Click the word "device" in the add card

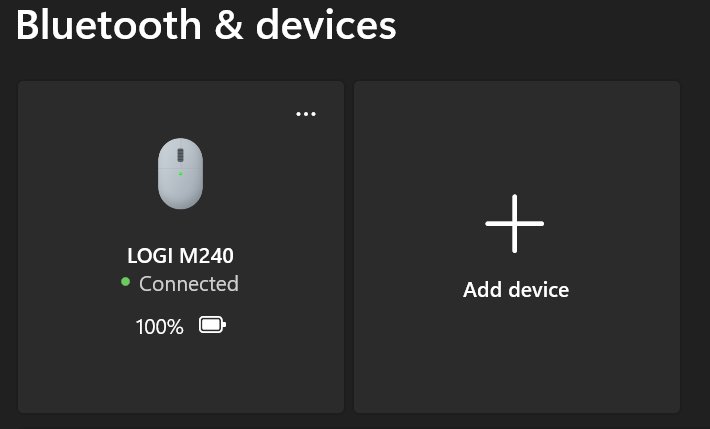click(537, 290)
